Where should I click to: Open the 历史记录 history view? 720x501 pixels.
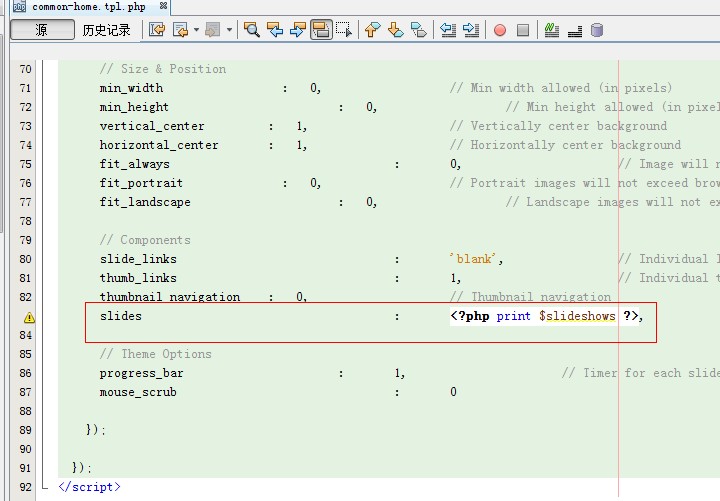(107, 30)
